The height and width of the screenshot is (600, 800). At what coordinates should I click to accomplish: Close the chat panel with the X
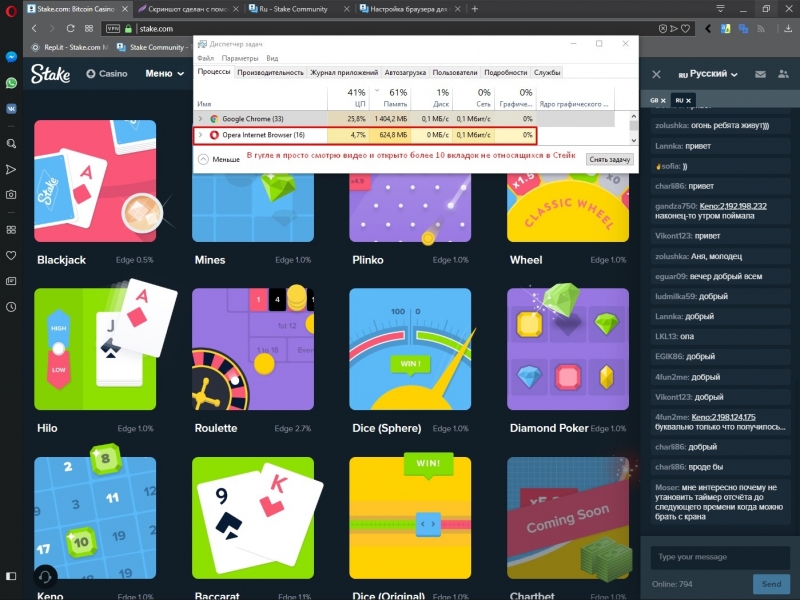657,74
